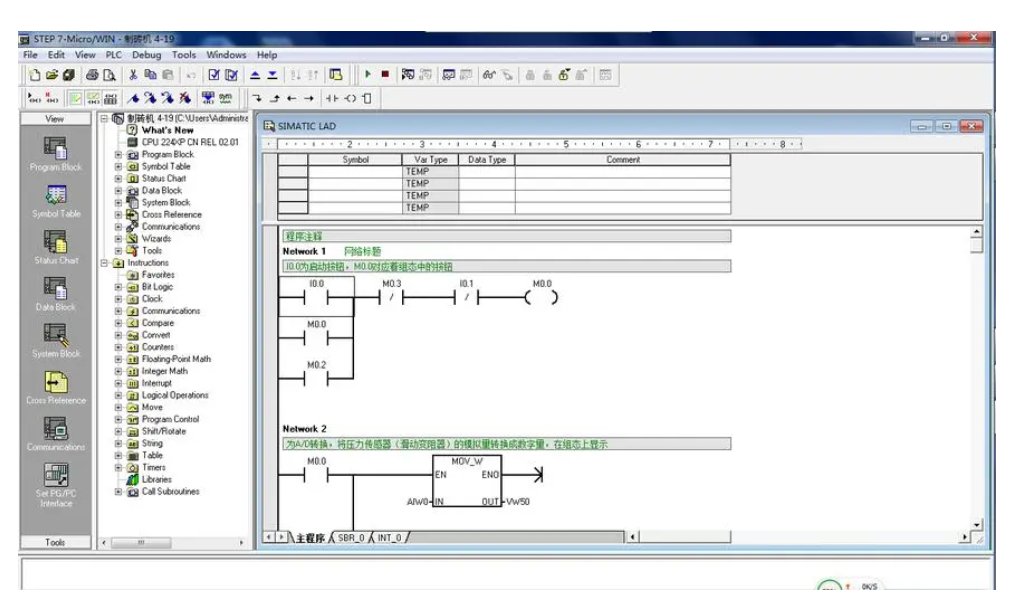Expand the Timers instruction folder

(x=119, y=467)
